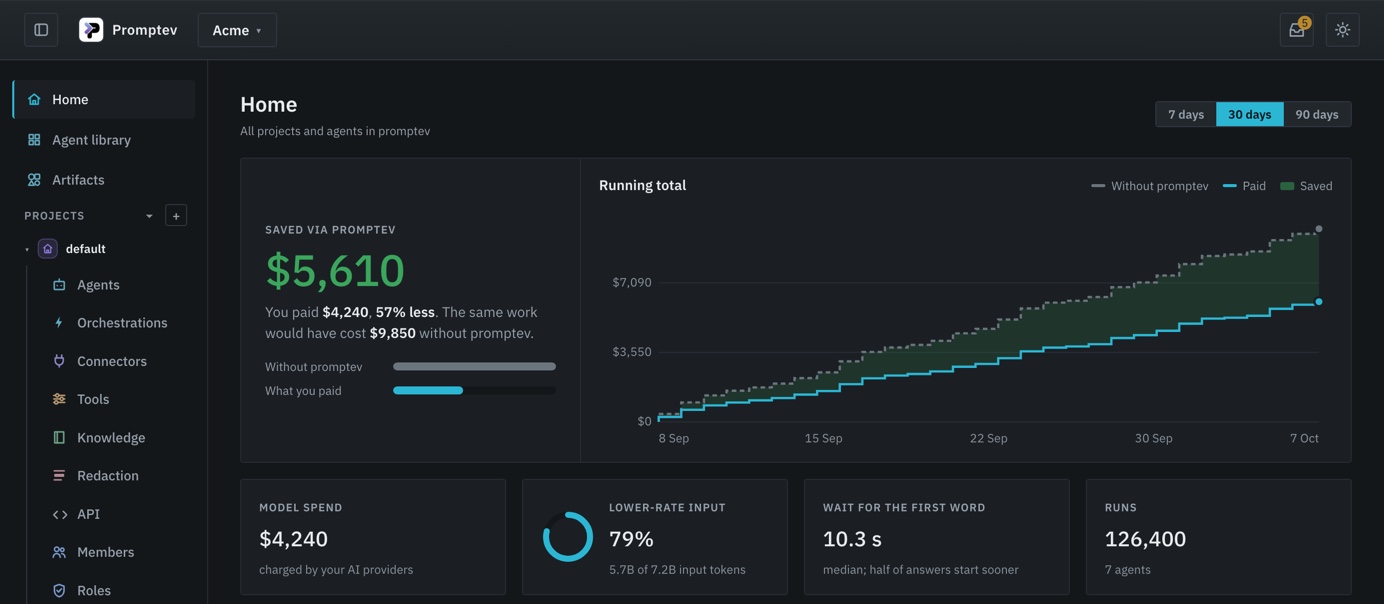Click the Artifacts icon
The width and height of the screenshot is (1384, 604).
[34, 180]
